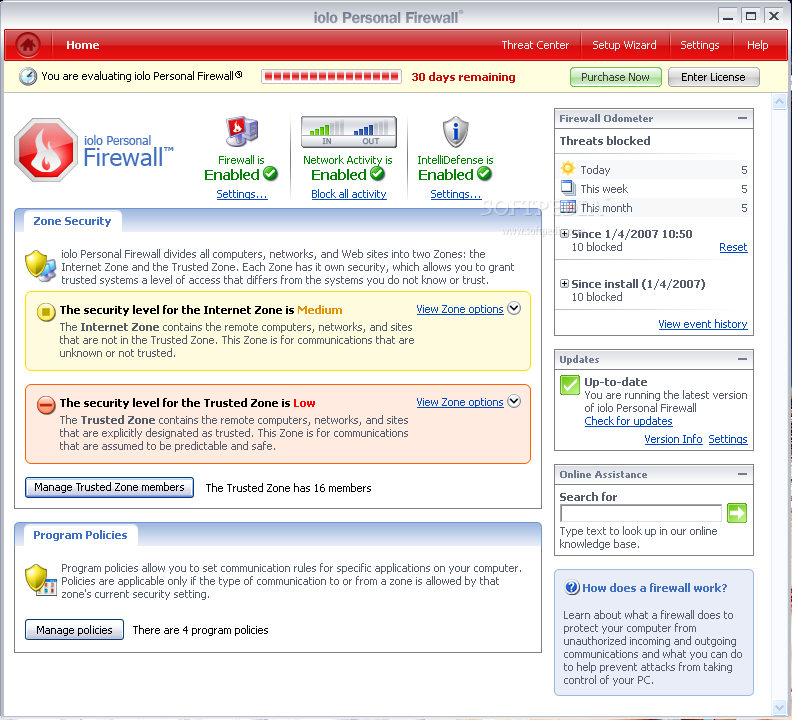The width and height of the screenshot is (792, 720).
Task: Click the Firewall Enabled green checkmark
Action: 270,174
